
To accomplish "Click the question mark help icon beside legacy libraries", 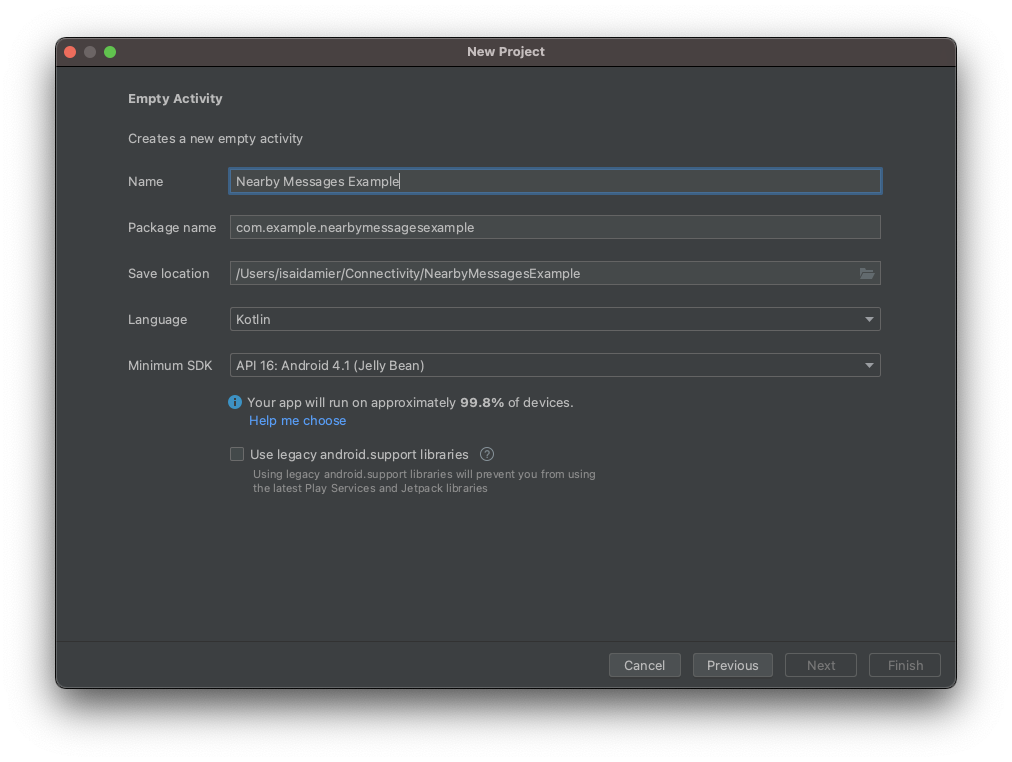I will [x=487, y=454].
